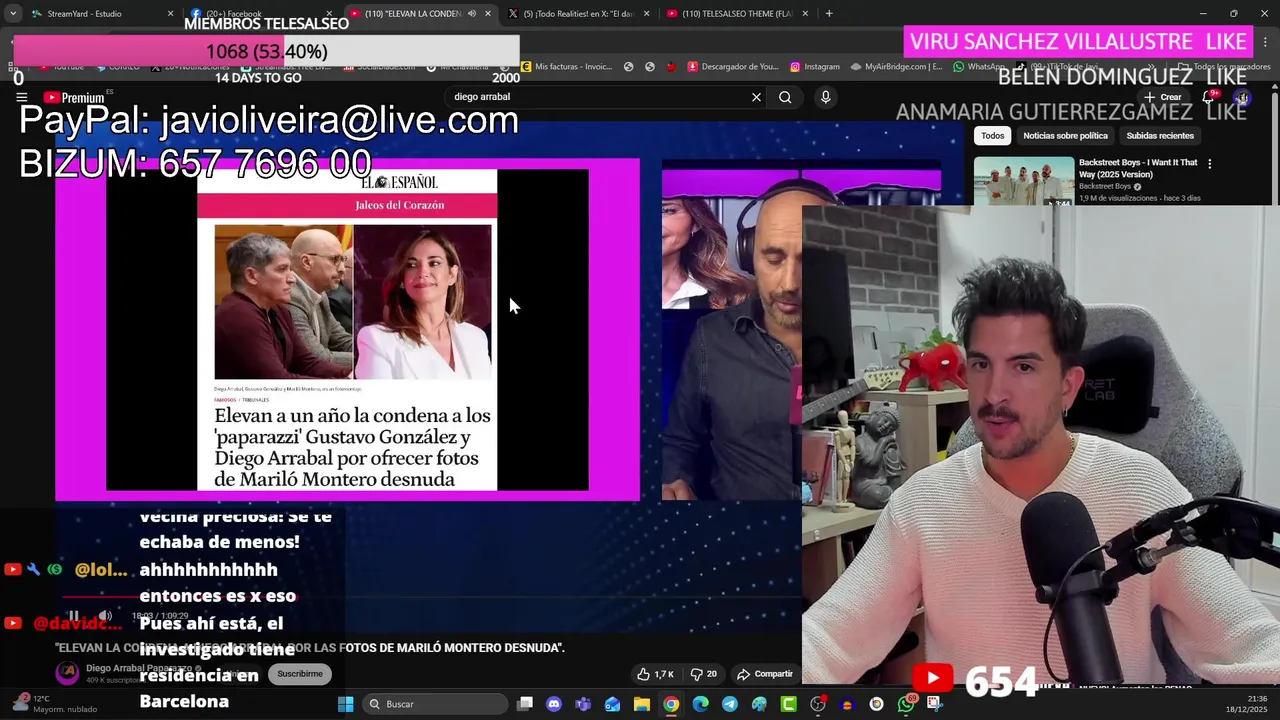This screenshot has width=1280, height=720.
Task: Open Snipping Tool from the taskbar
Action: coord(934,704)
